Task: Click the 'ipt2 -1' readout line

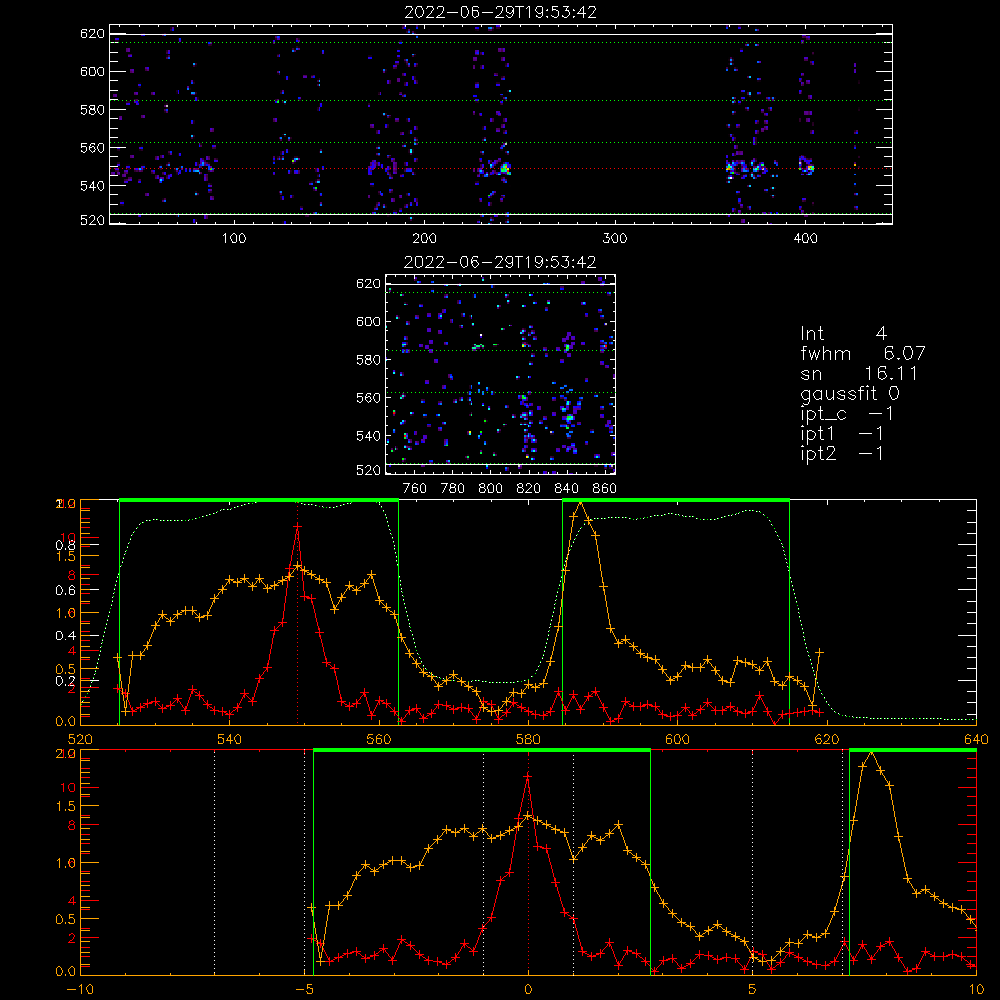Action: point(842,453)
